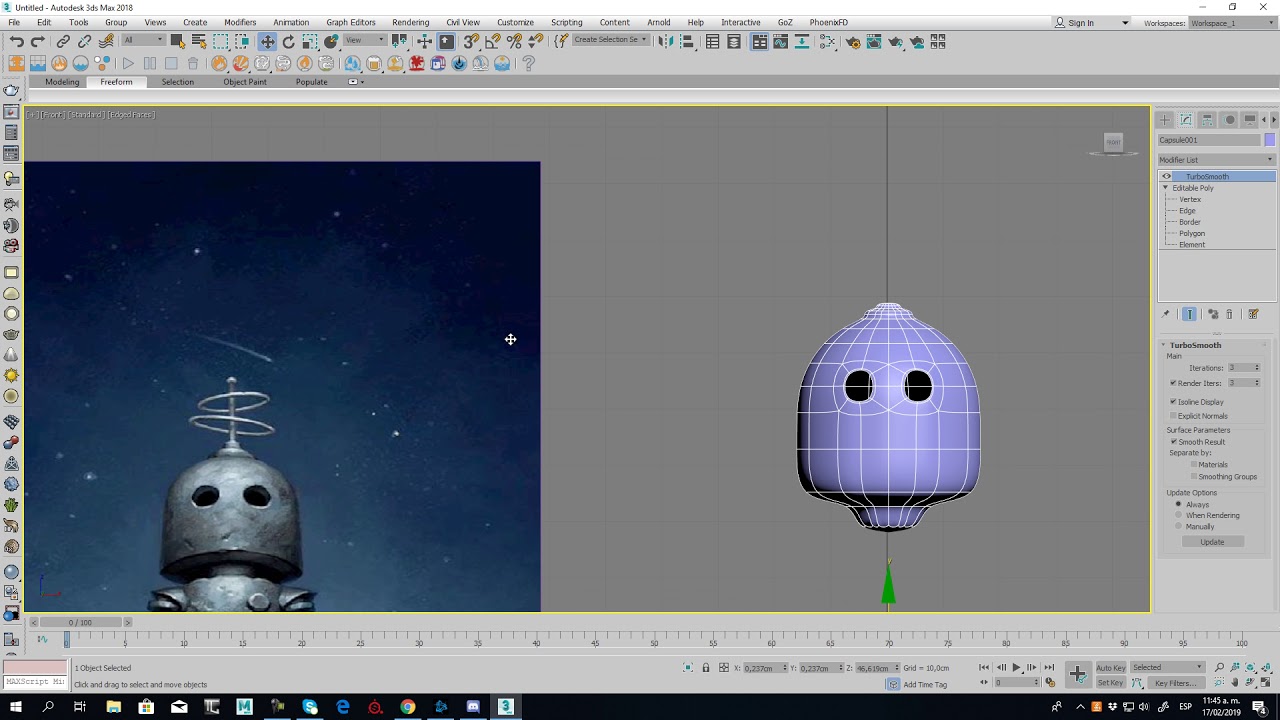Open the Rendering menu

coord(410,22)
